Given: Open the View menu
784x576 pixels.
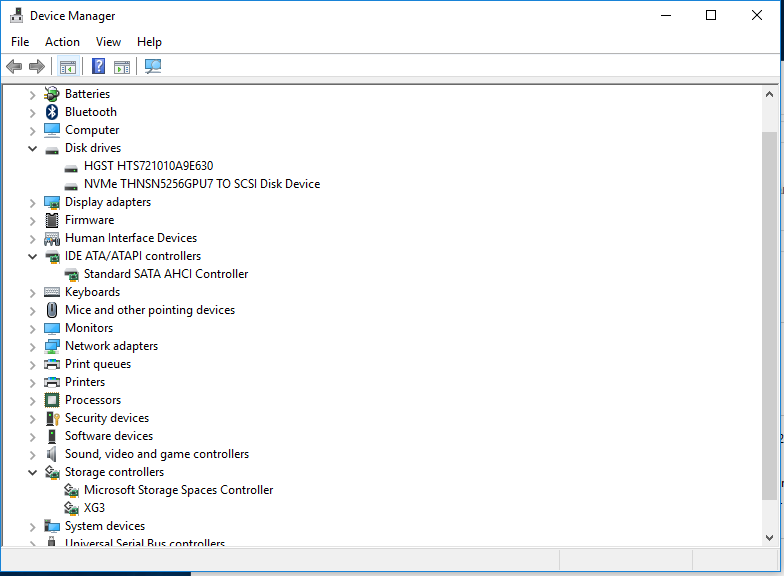Looking at the screenshot, I should click(108, 42).
